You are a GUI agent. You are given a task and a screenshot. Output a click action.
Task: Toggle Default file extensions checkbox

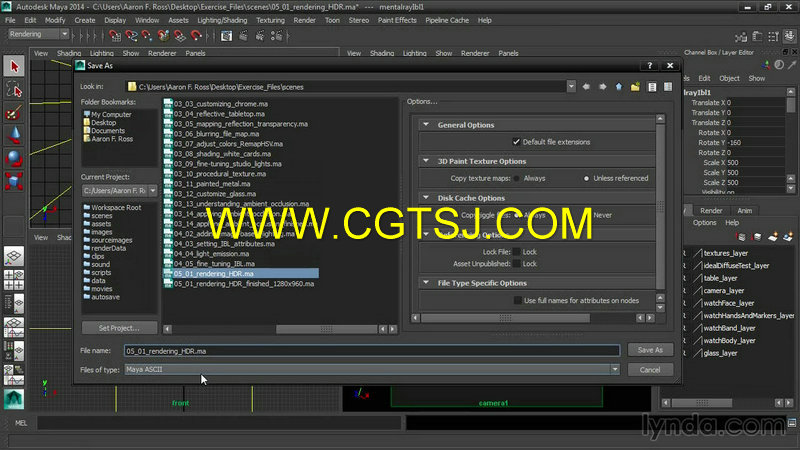pos(516,142)
